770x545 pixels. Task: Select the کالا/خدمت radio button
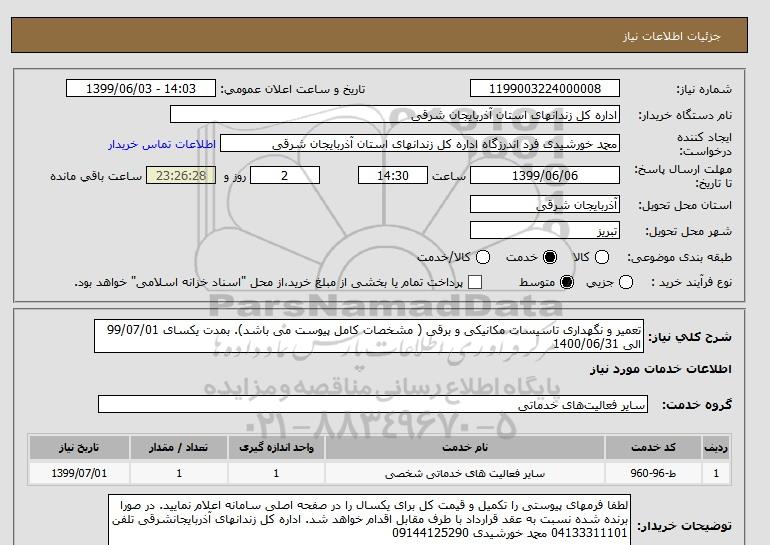click(x=483, y=257)
